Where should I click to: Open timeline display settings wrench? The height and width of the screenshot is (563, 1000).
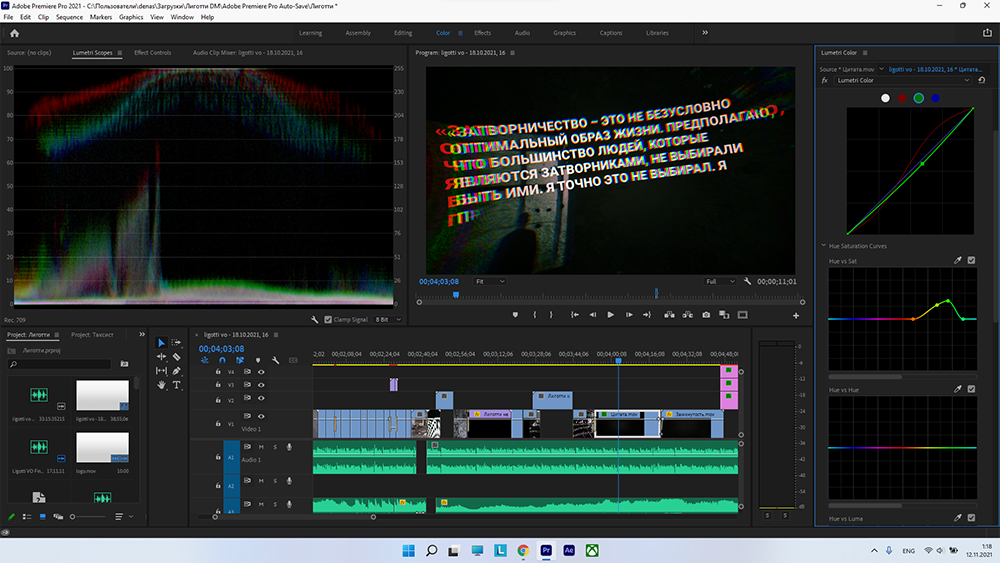pyautogui.click(x=274, y=360)
